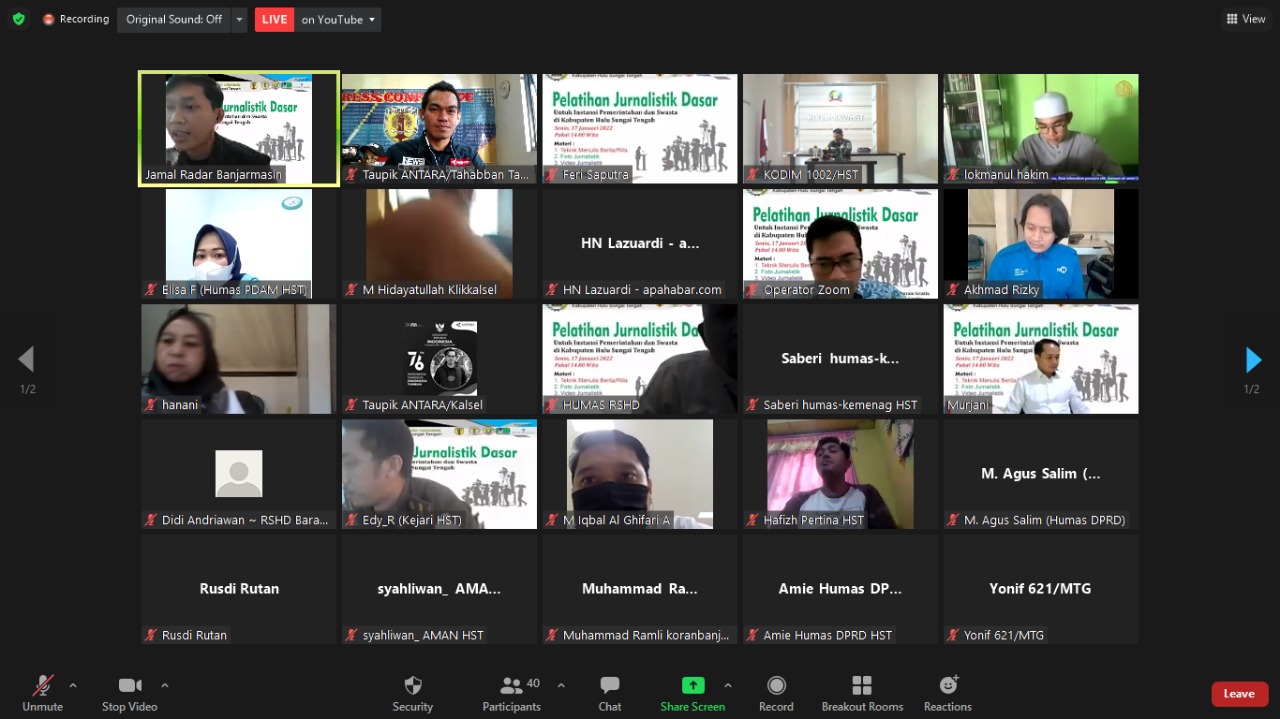Toggle Original Sound setting

[174, 19]
